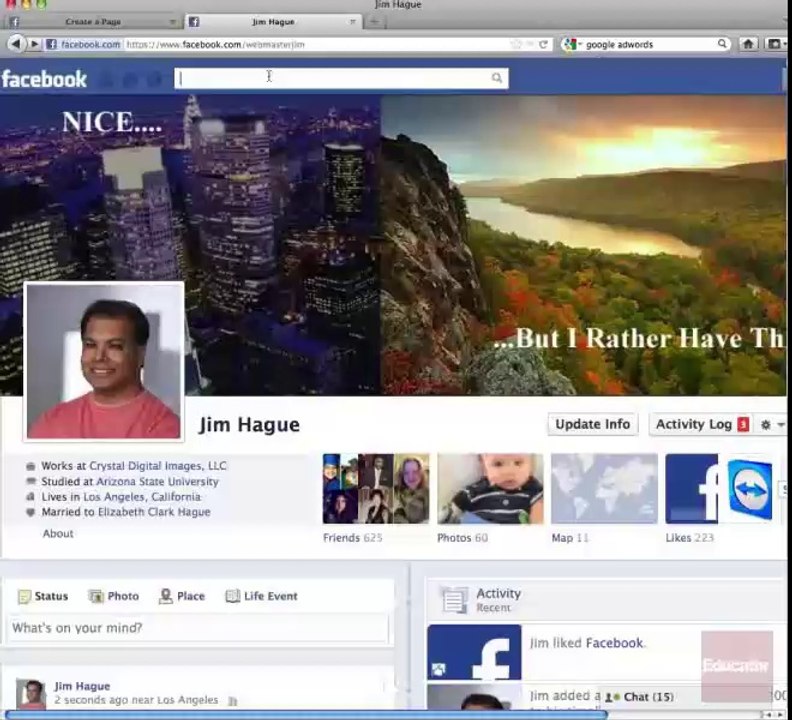Select the Jim Hague browser tab
Screen dimensions: 792x720
point(273,22)
